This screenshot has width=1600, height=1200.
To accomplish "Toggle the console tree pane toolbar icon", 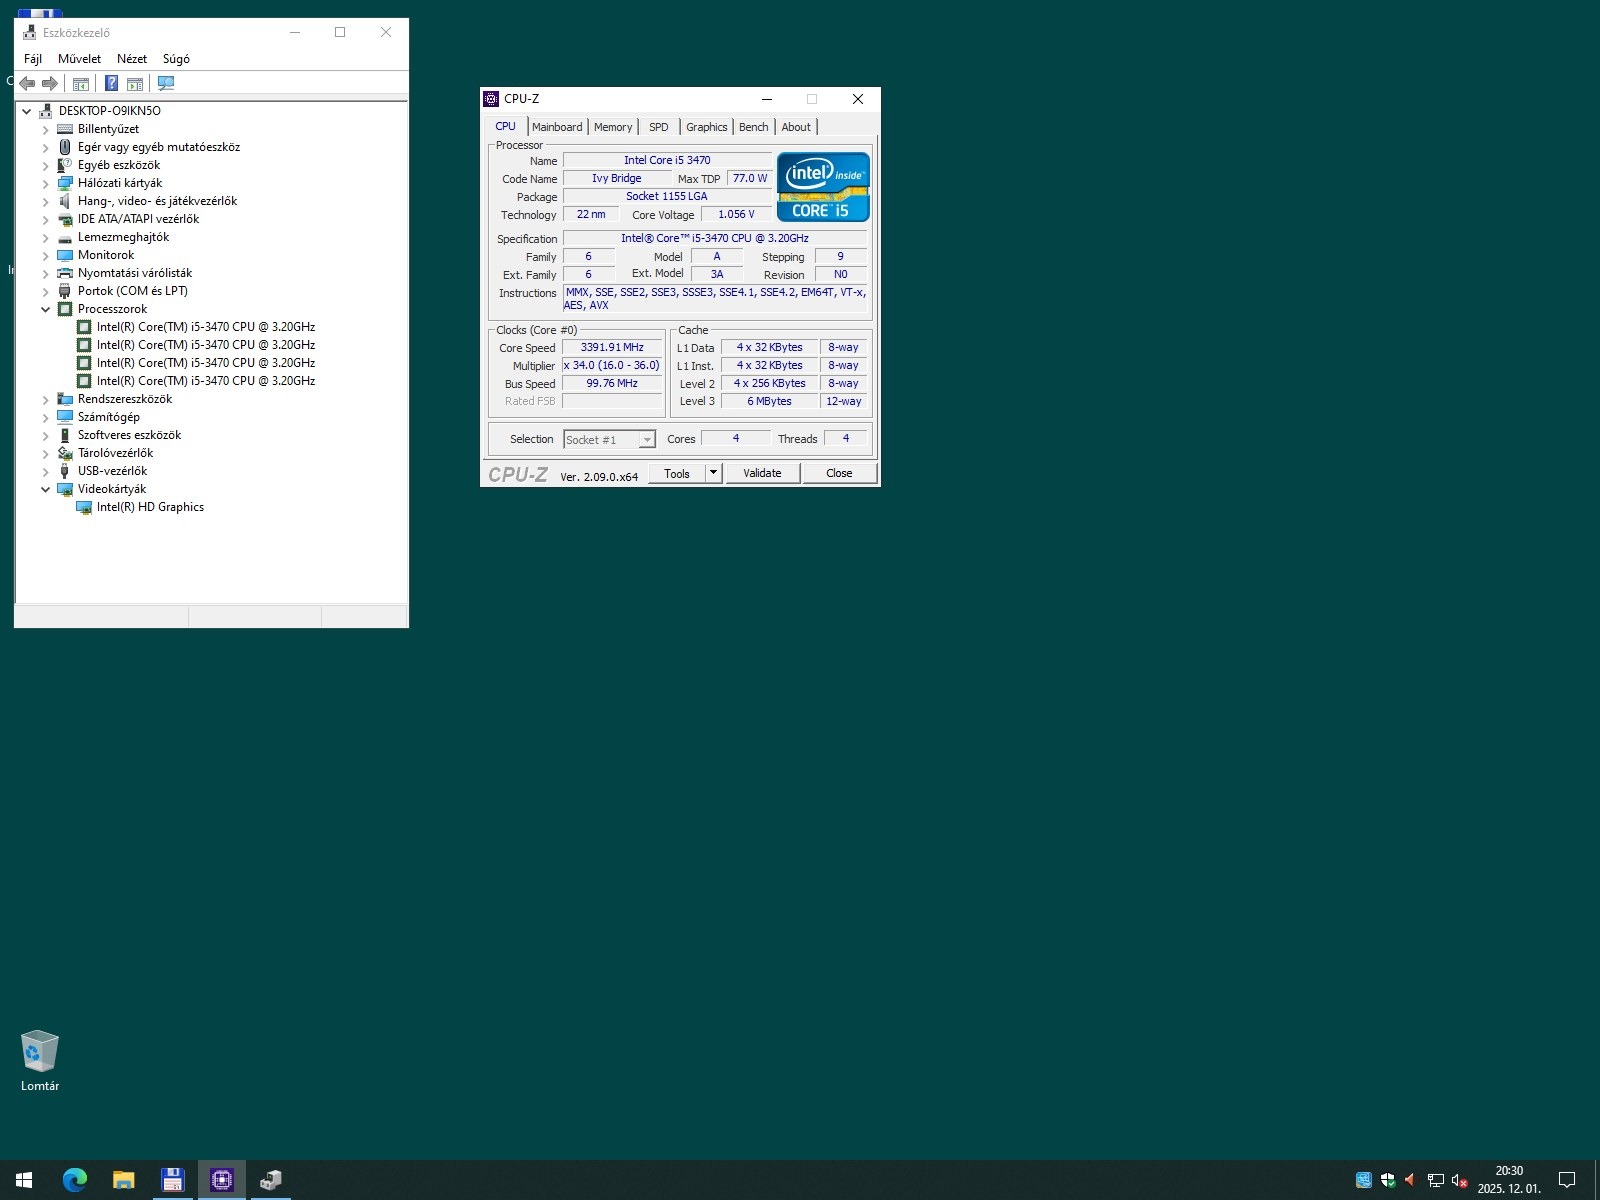I will tap(81, 84).
